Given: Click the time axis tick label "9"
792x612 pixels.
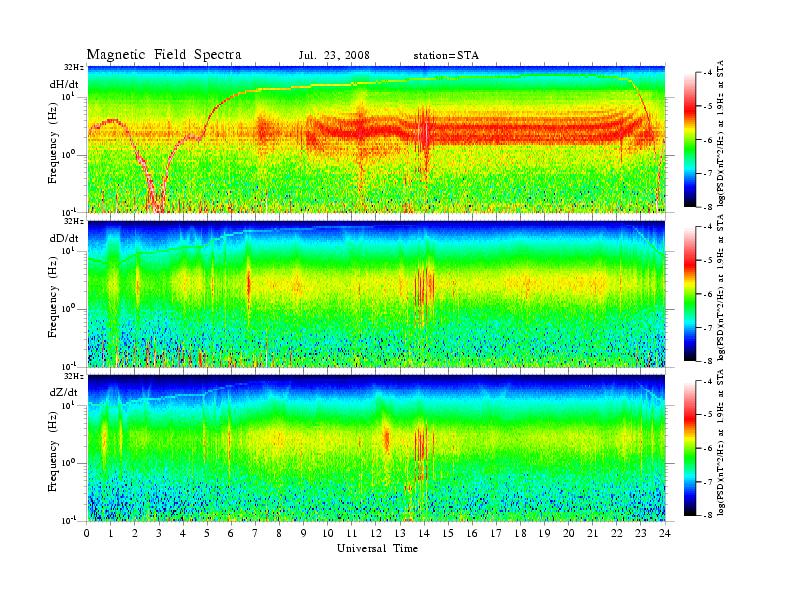Looking at the screenshot, I should point(304,533).
